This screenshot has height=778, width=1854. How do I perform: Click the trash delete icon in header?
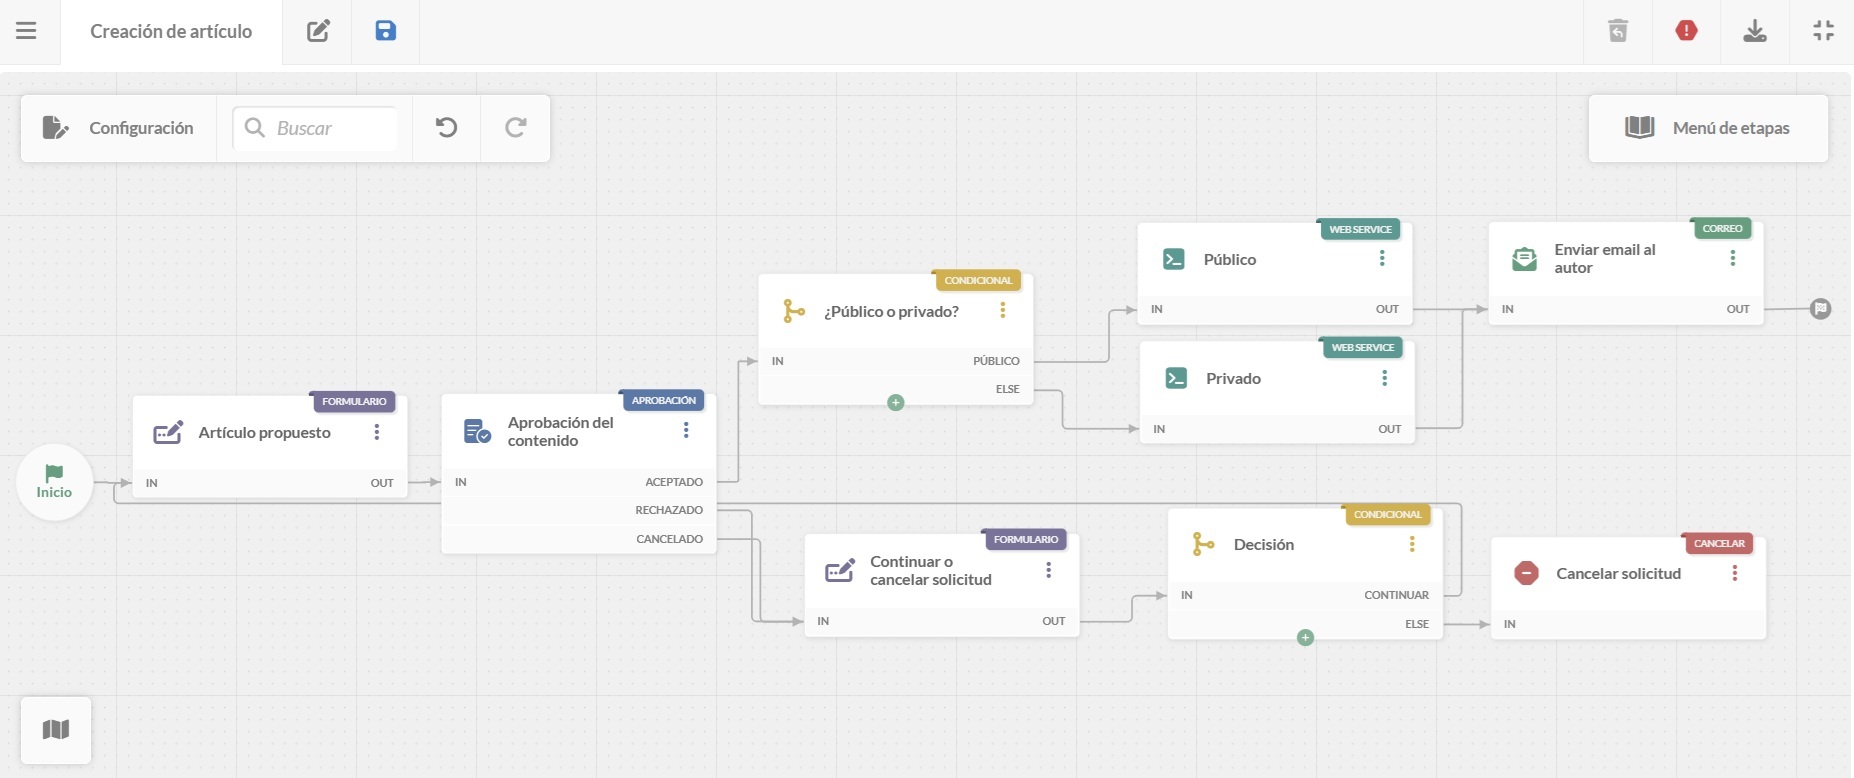coord(1618,31)
